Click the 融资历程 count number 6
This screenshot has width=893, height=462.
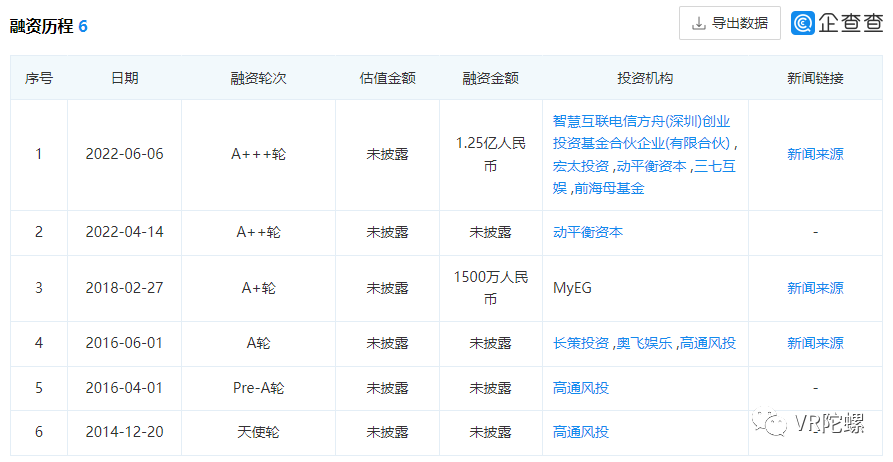coord(83,26)
